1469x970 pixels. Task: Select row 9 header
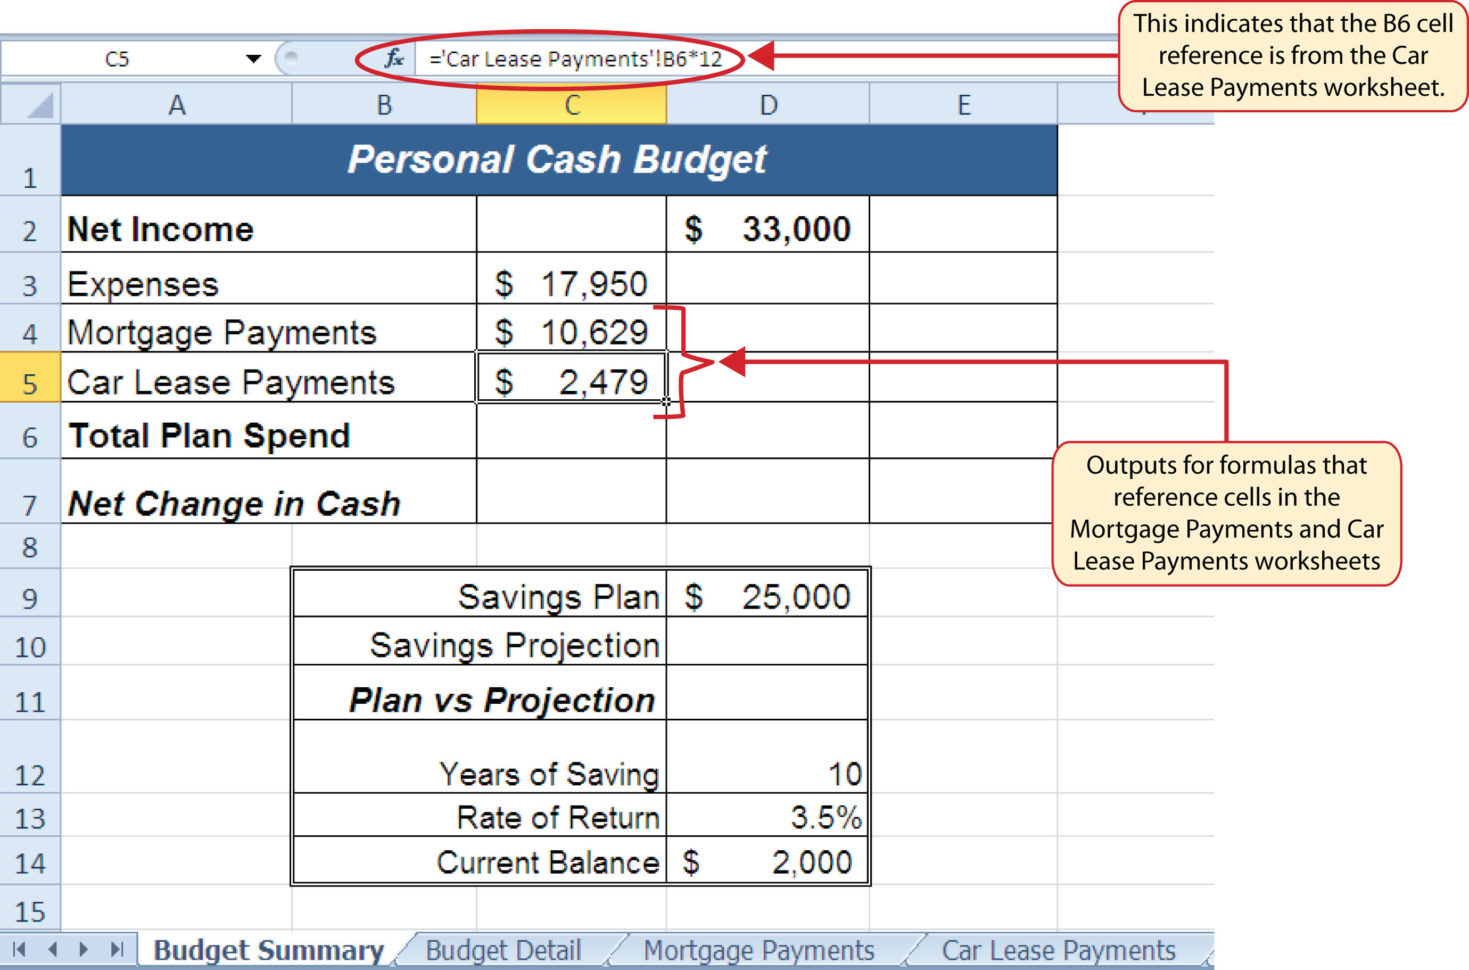click(30, 593)
